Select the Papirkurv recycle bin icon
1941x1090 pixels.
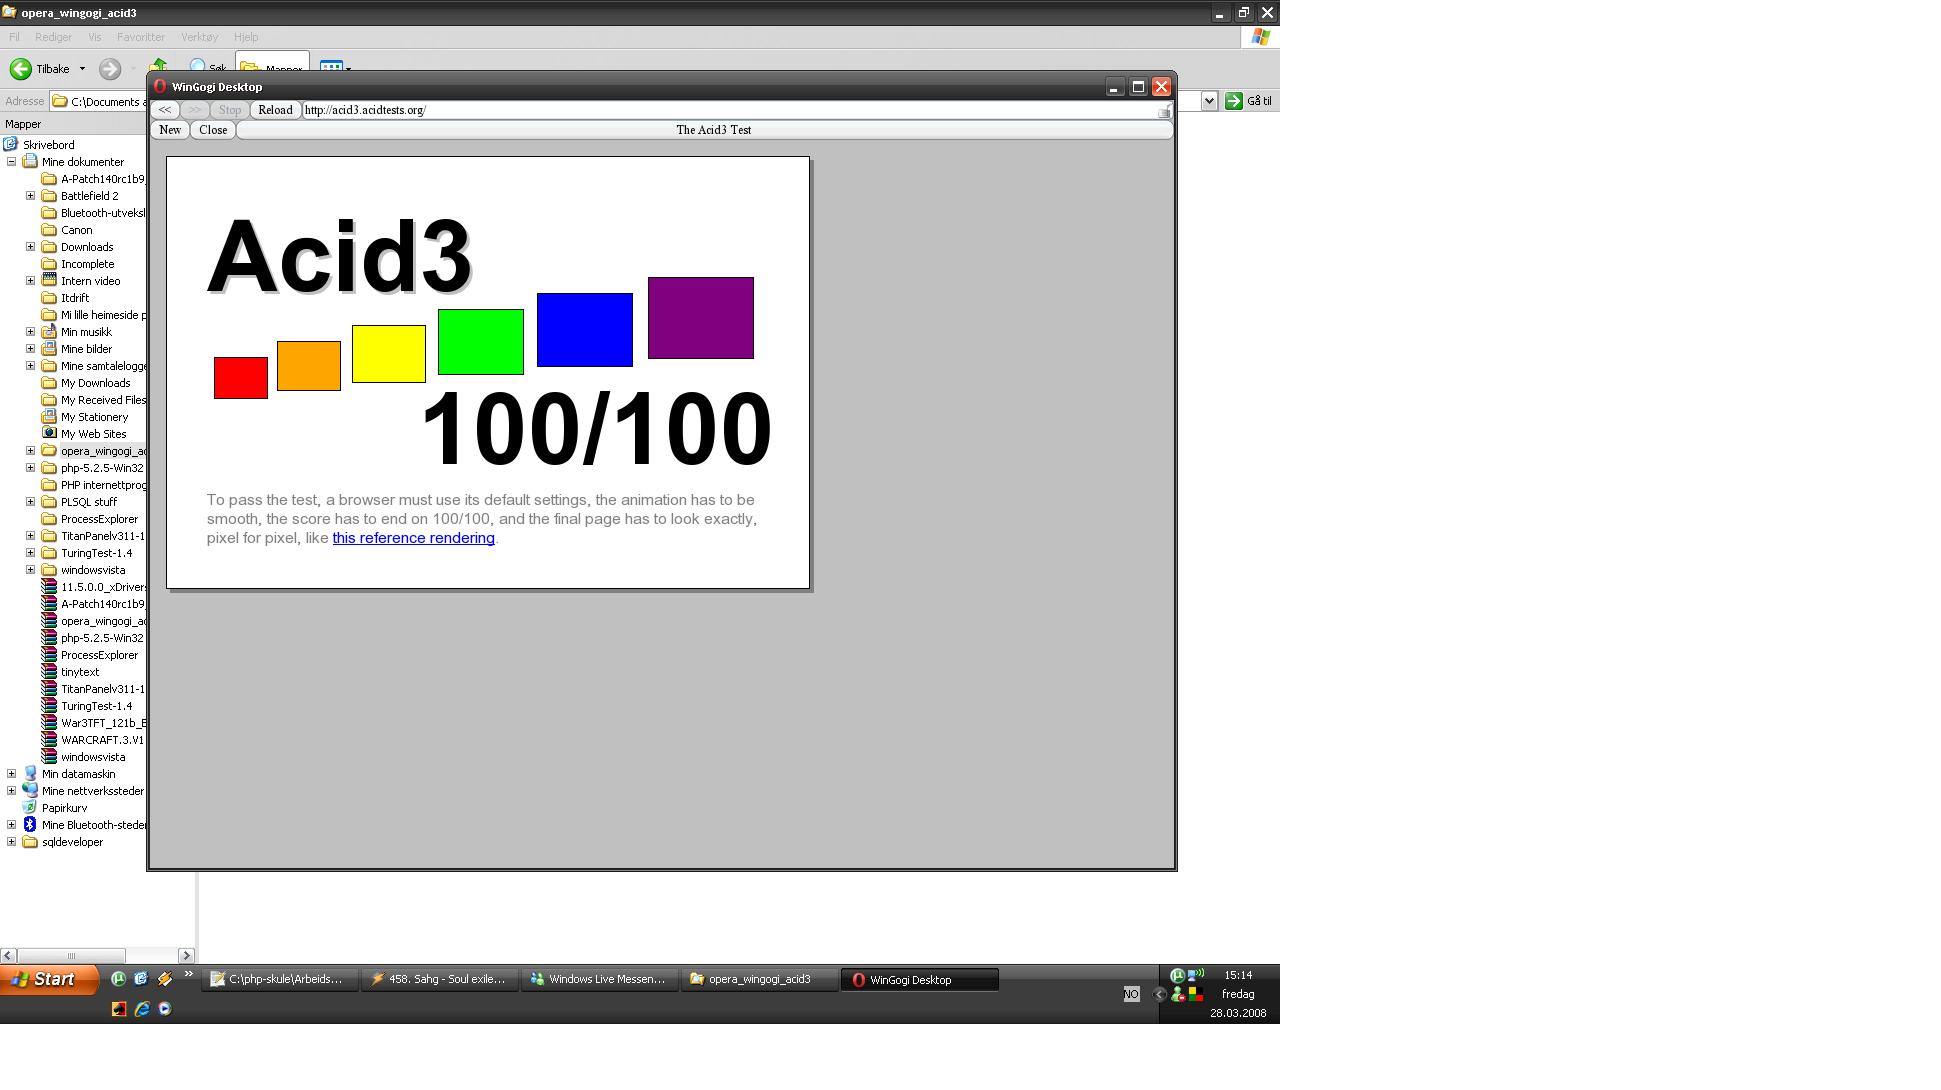(30, 808)
